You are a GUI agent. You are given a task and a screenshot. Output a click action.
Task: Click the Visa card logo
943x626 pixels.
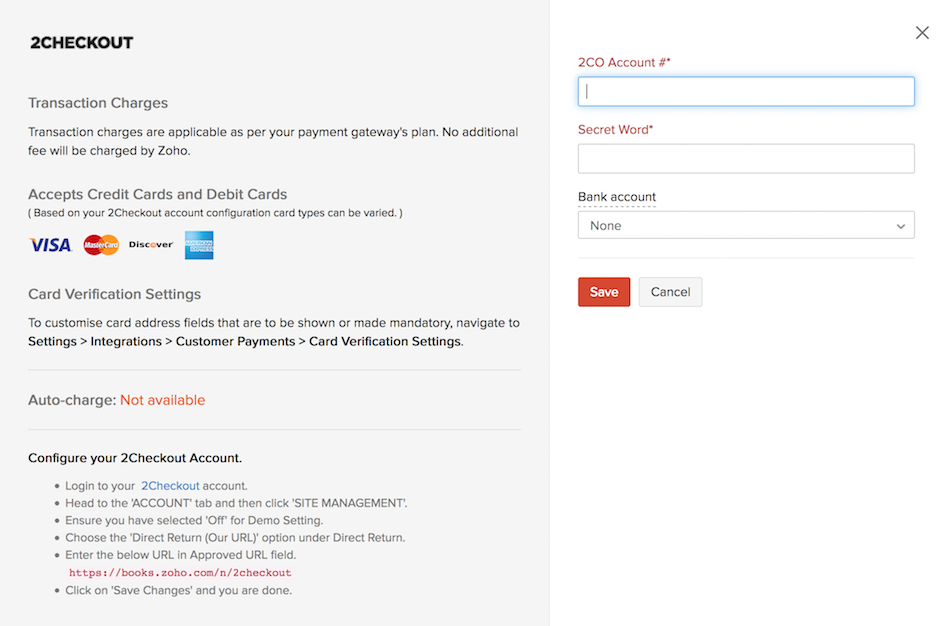50,245
